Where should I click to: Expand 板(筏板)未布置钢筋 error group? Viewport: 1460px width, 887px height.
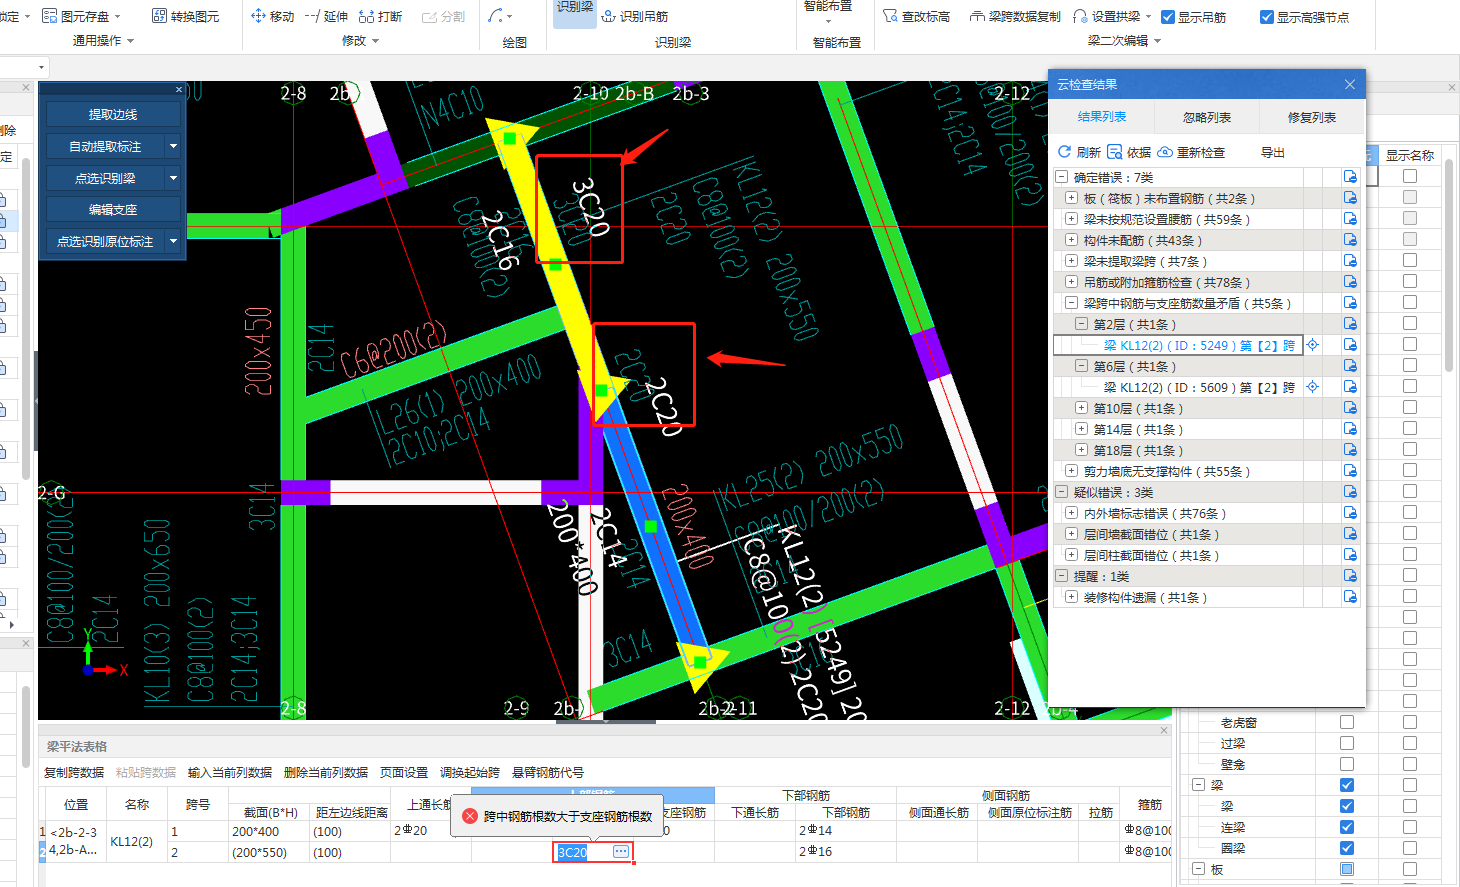tap(1071, 198)
